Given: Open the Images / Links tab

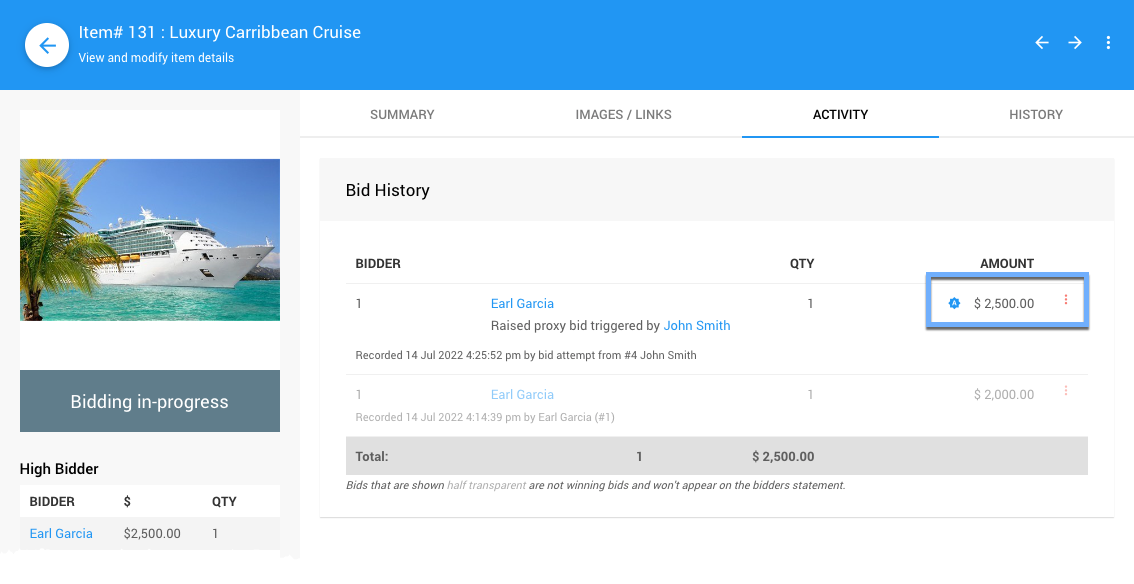Looking at the screenshot, I should click(x=623, y=114).
